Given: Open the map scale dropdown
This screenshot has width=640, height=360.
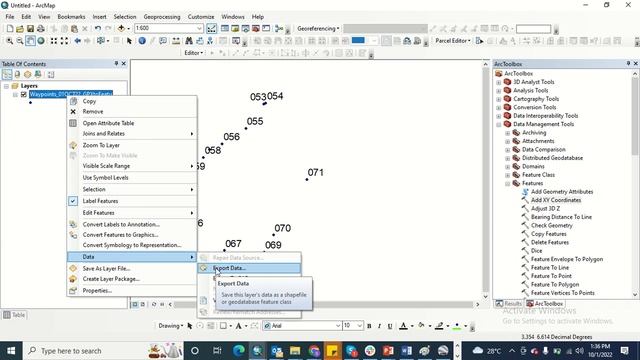Looking at the screenshot, I should 200,28.
